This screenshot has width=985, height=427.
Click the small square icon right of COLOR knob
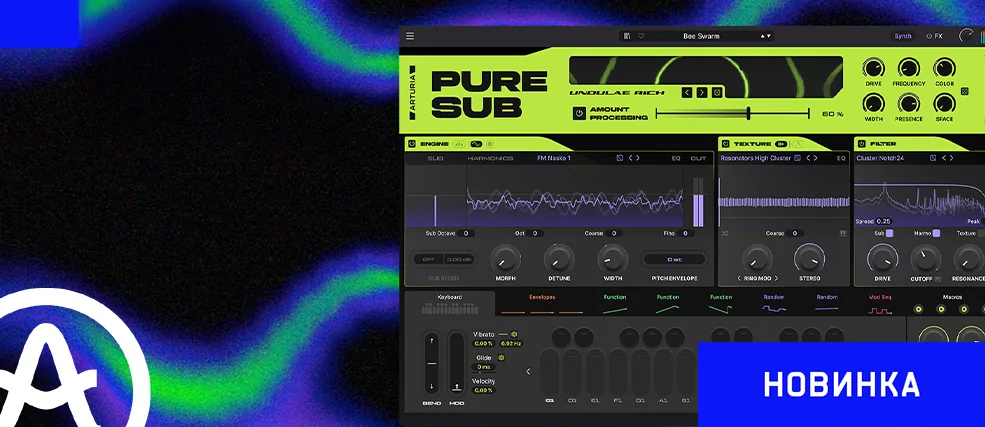pos(965,92)
